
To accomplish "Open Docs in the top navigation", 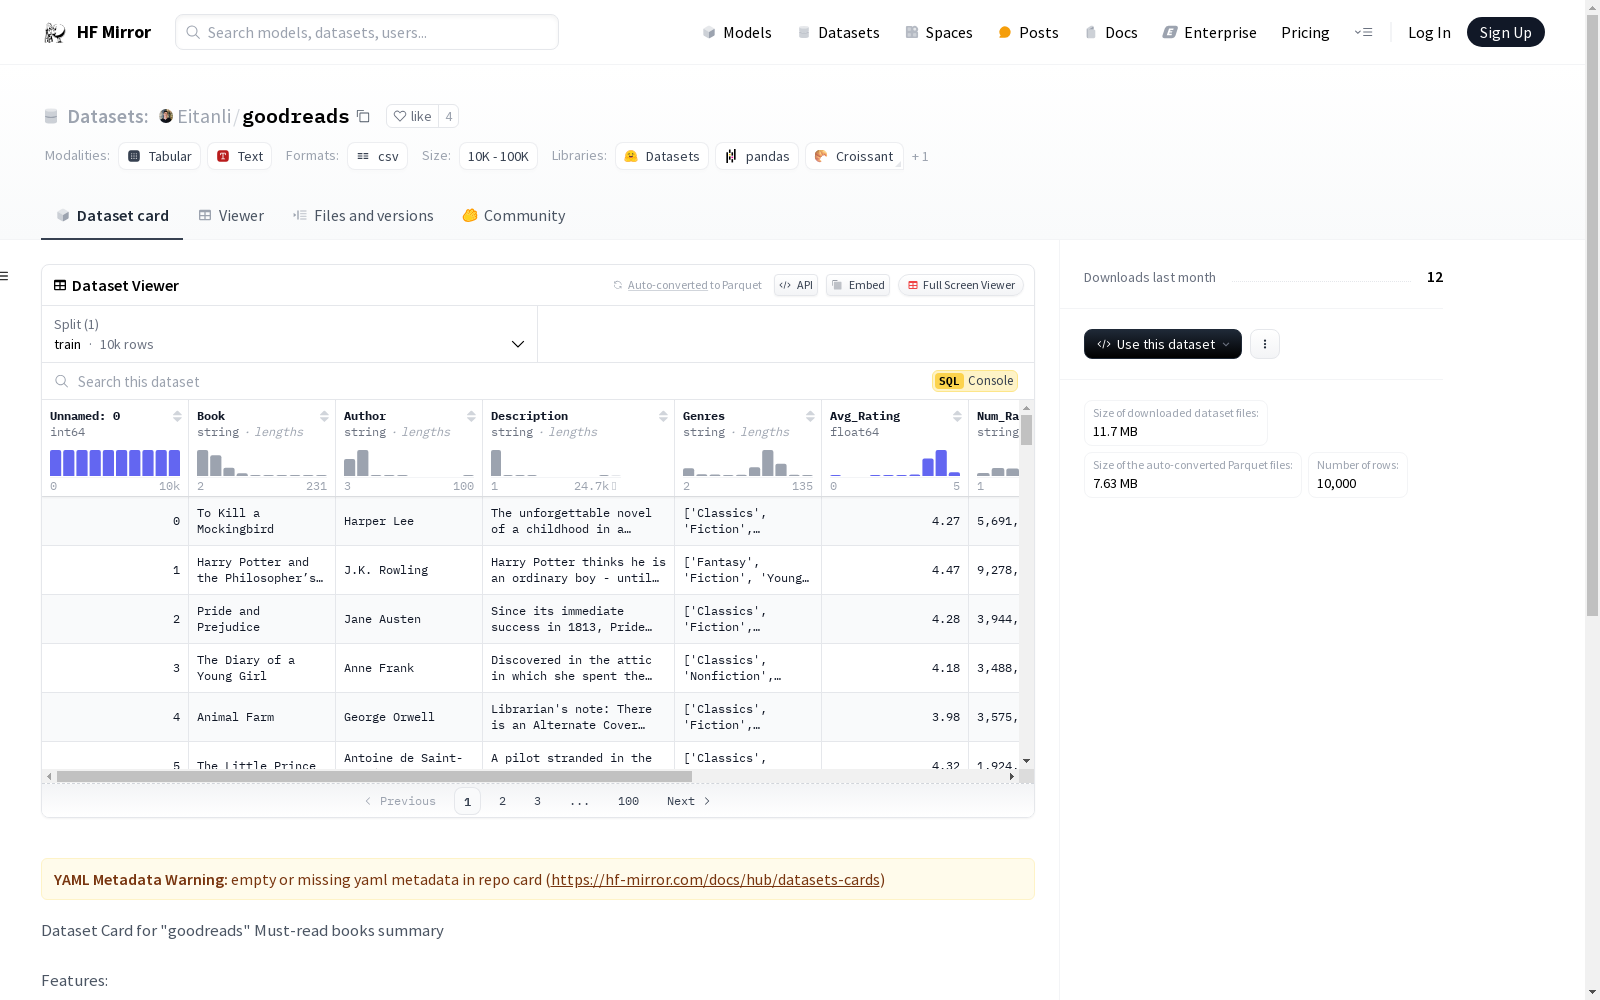I will click(x=1111, y=33).
